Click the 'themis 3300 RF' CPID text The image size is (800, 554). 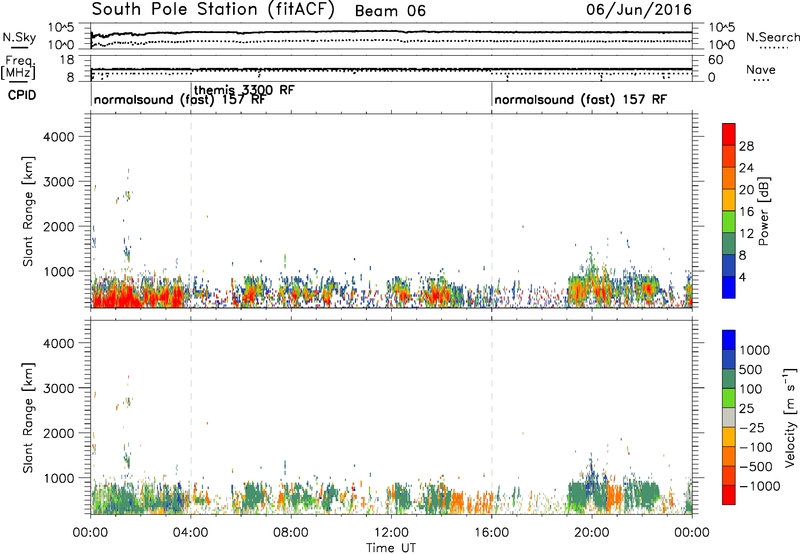(x=244, y=90)
